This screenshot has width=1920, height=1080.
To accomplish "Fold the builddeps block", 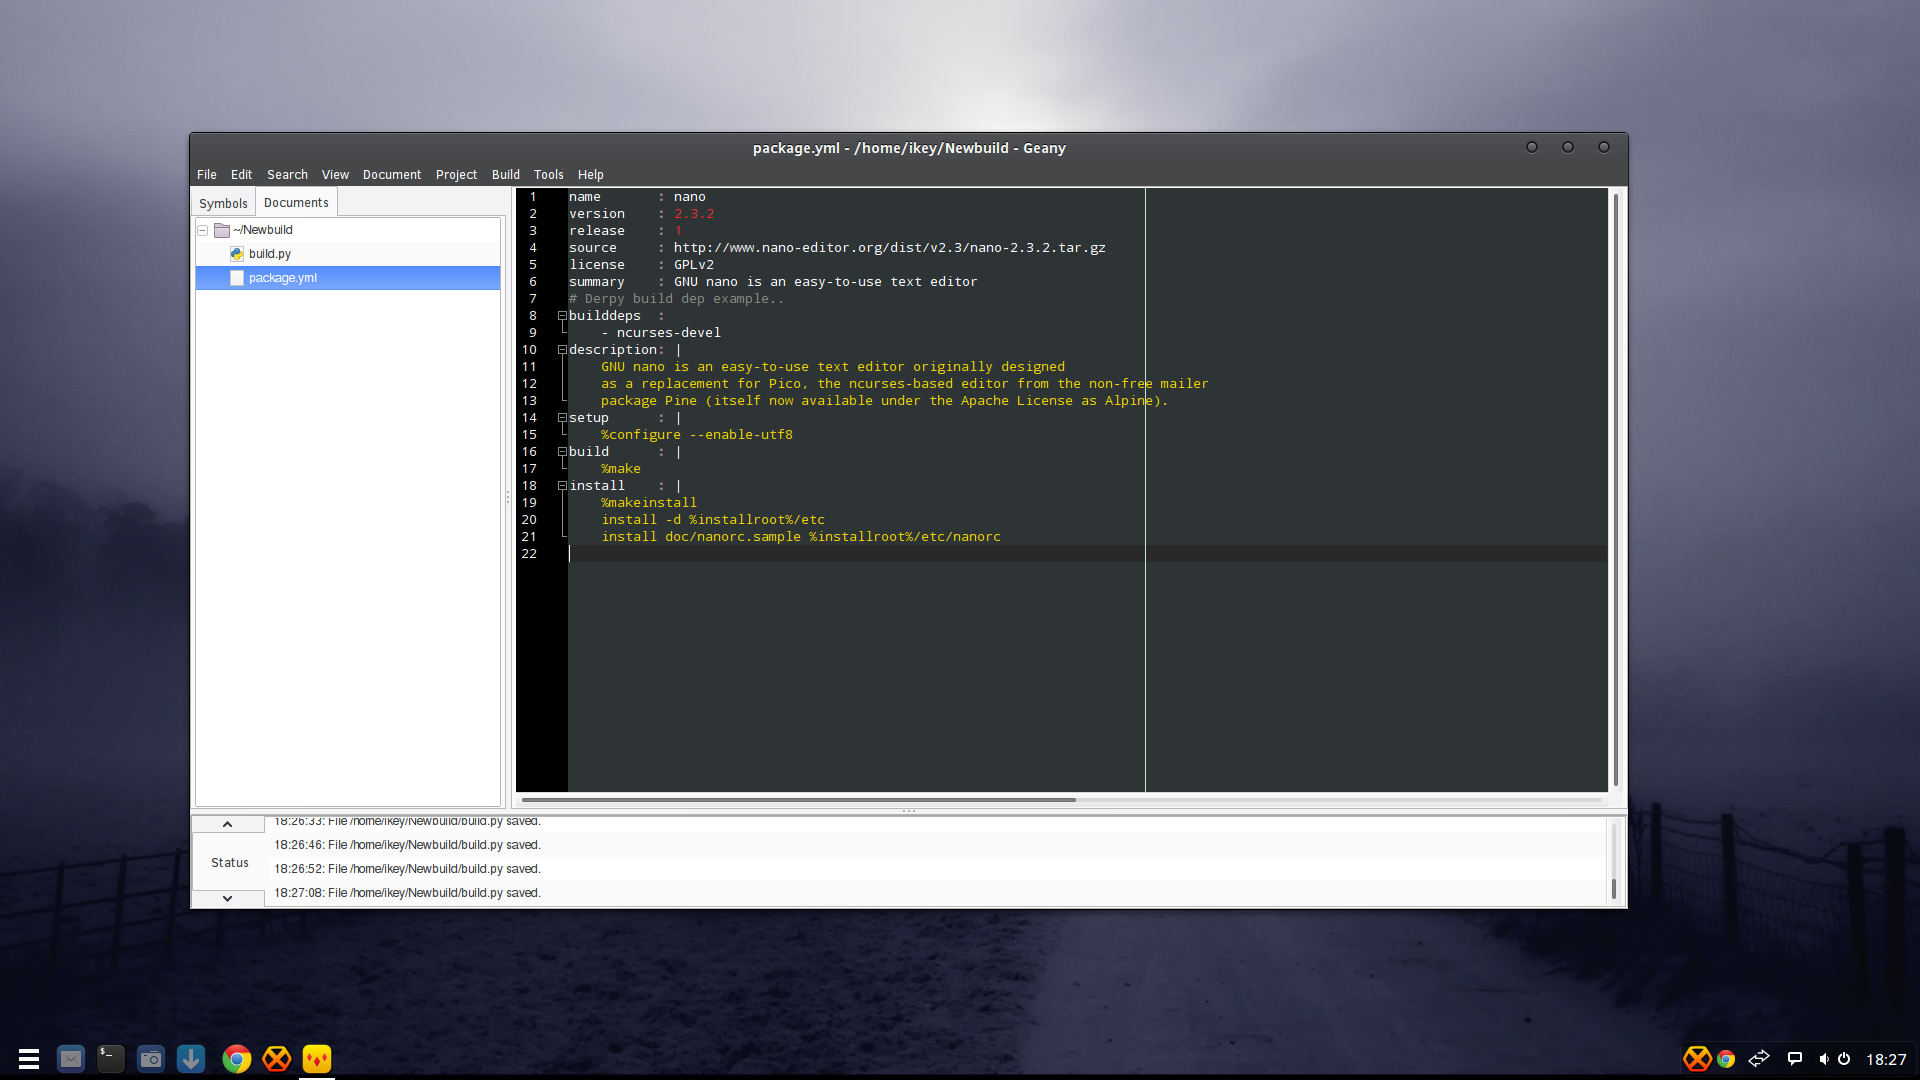I will point(562,316).
